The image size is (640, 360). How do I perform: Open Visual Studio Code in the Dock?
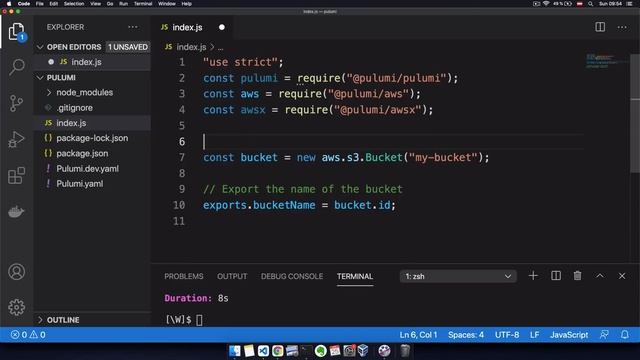[263, 351]
